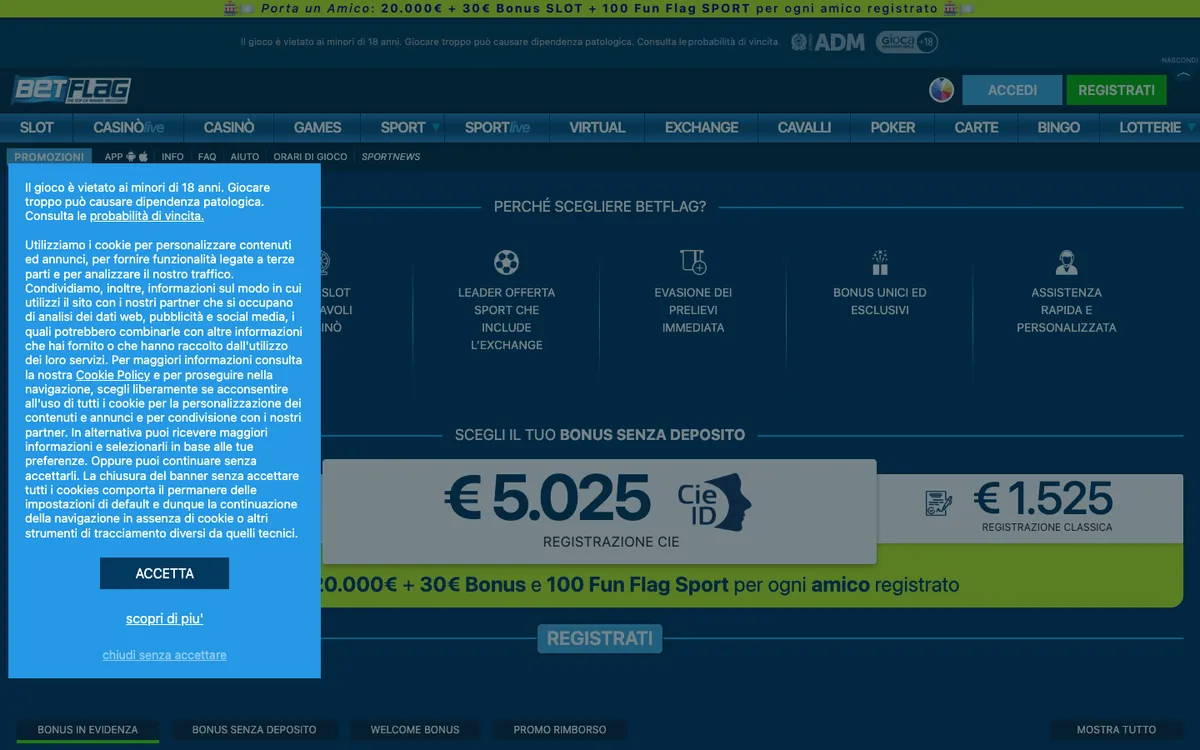Click the Assistenza Rapida support agent icon
Screen dimensions: 1200x750
pyautogui.click(x=1066, y=262)
